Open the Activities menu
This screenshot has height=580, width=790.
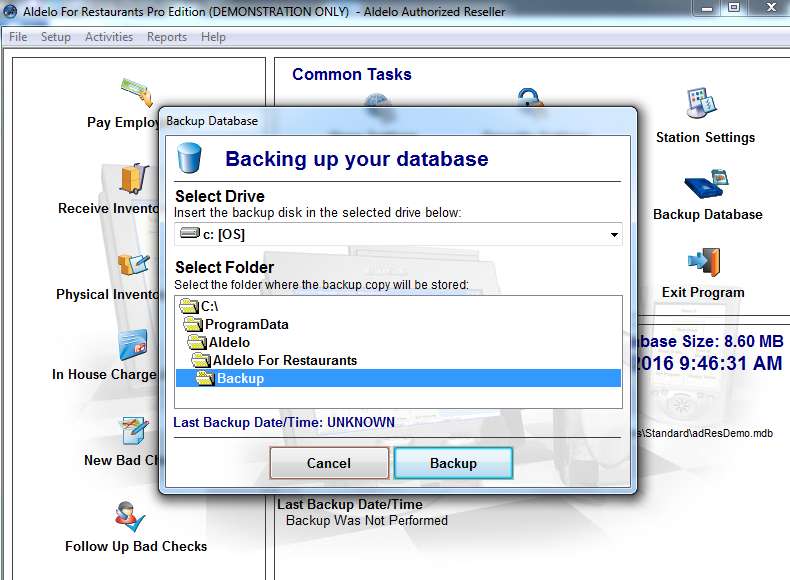point(109,37)
